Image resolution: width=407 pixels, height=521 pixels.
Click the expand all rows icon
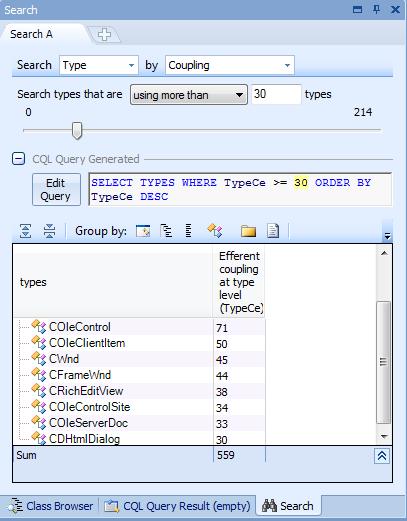(x=26, y=231)
